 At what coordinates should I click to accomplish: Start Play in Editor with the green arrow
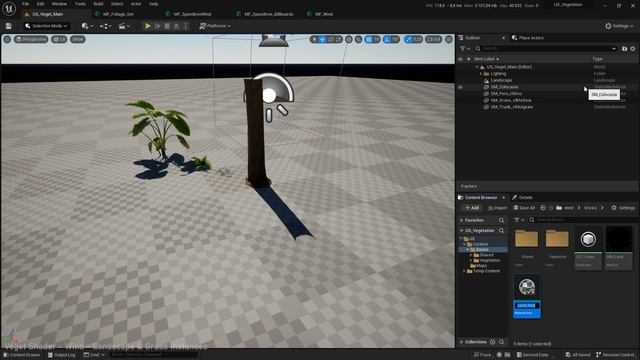click(148, 26)
